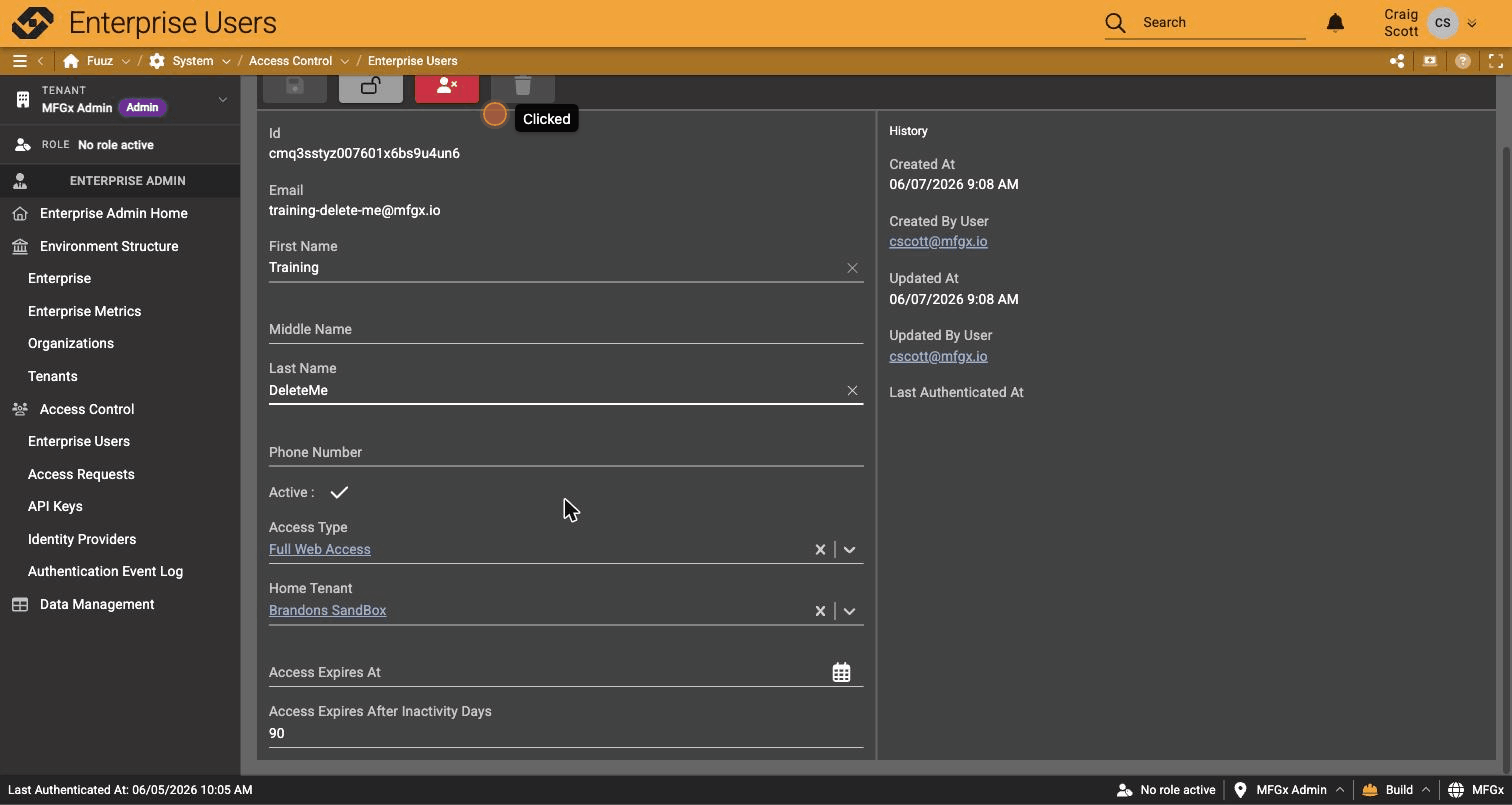Click the Middle Name field
The height and width of the screenshot is (805, 1512).
point(566,330)
